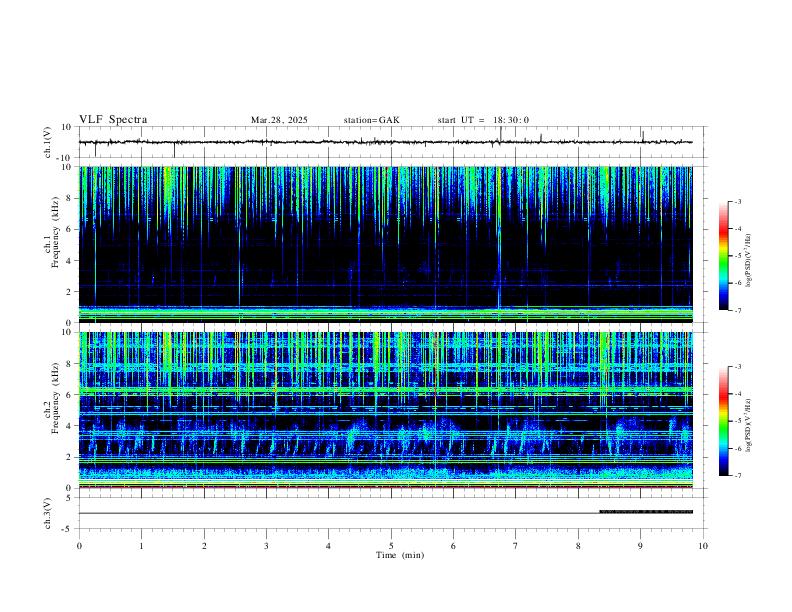This screenshot has height=612, width=792.
Task: Click the 'ch.1(V)' waveform axis label
Action: click(x=48, y=142)
